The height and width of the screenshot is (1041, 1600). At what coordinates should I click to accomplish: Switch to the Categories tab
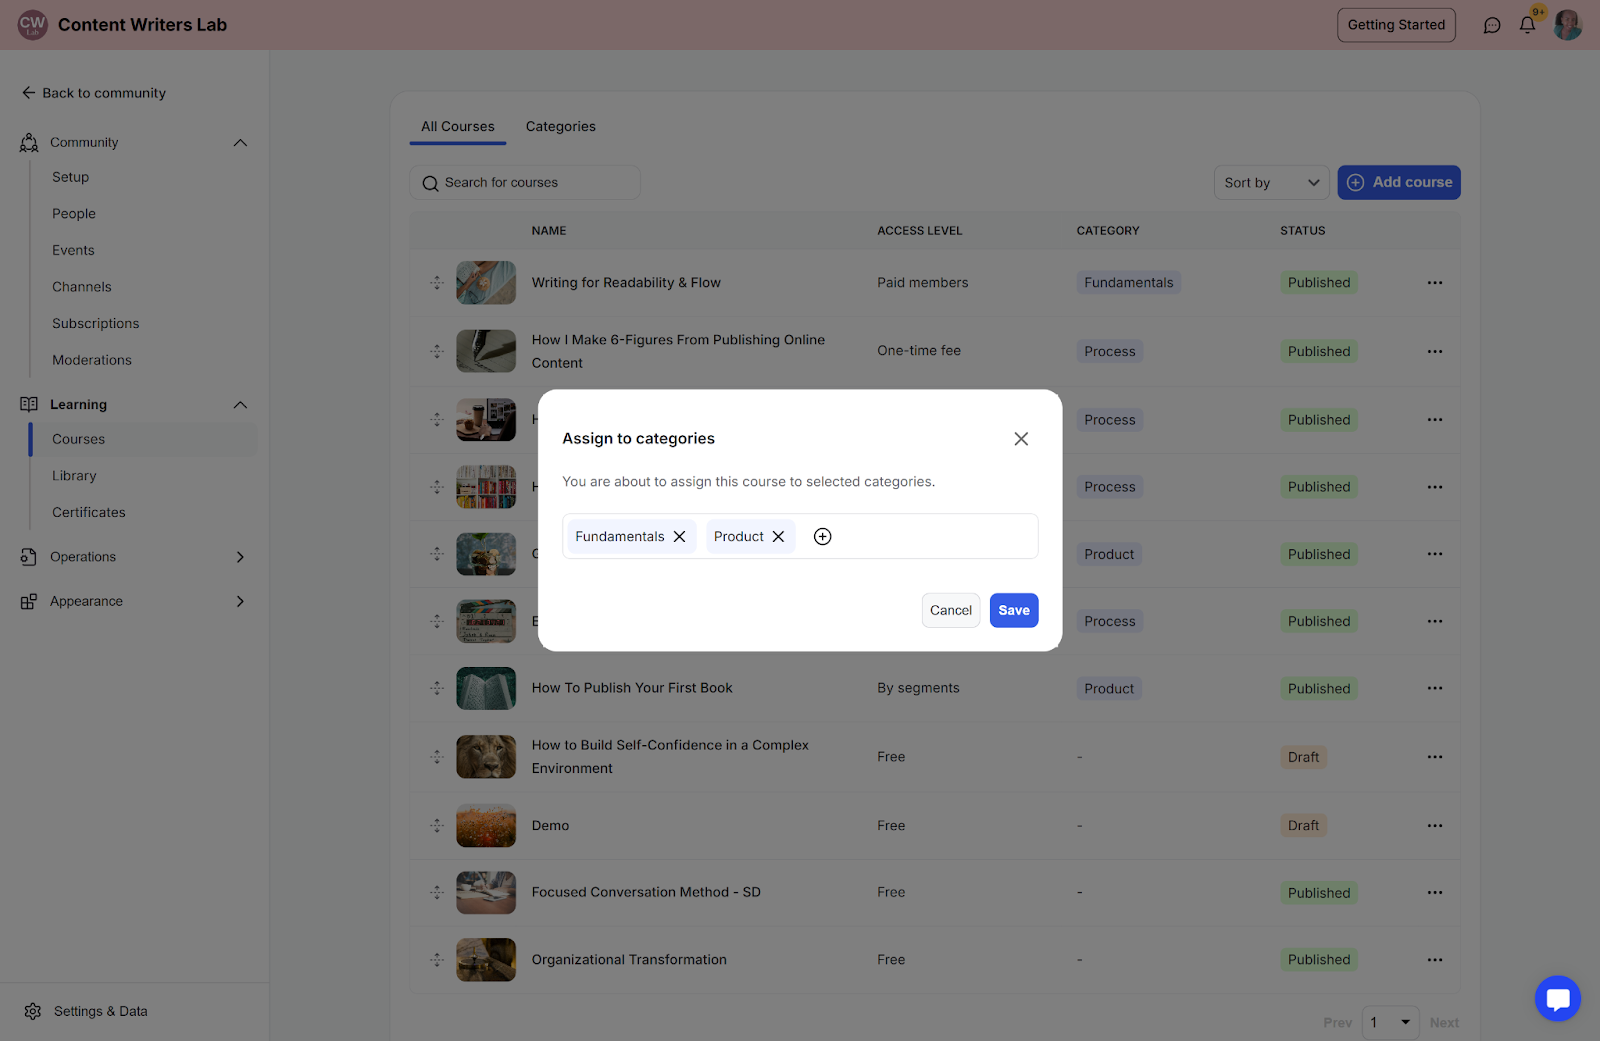[560, 127]
